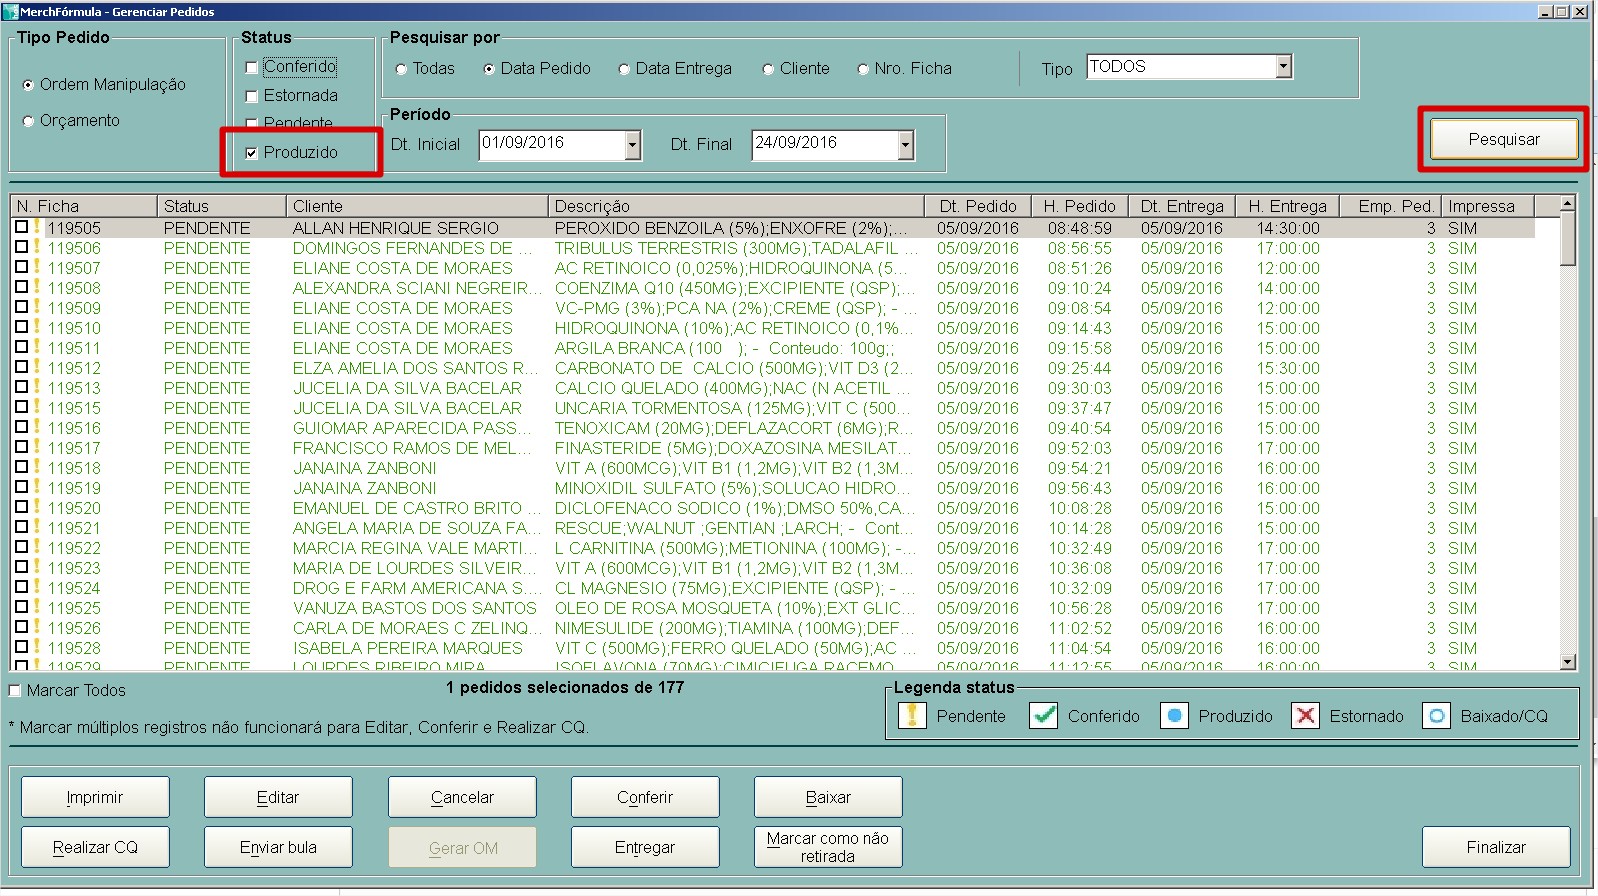Open the Tipo TODOS dropdown
This screenshot has width=1598, height=896.
pyautogui.click(x=1284, y=67)
